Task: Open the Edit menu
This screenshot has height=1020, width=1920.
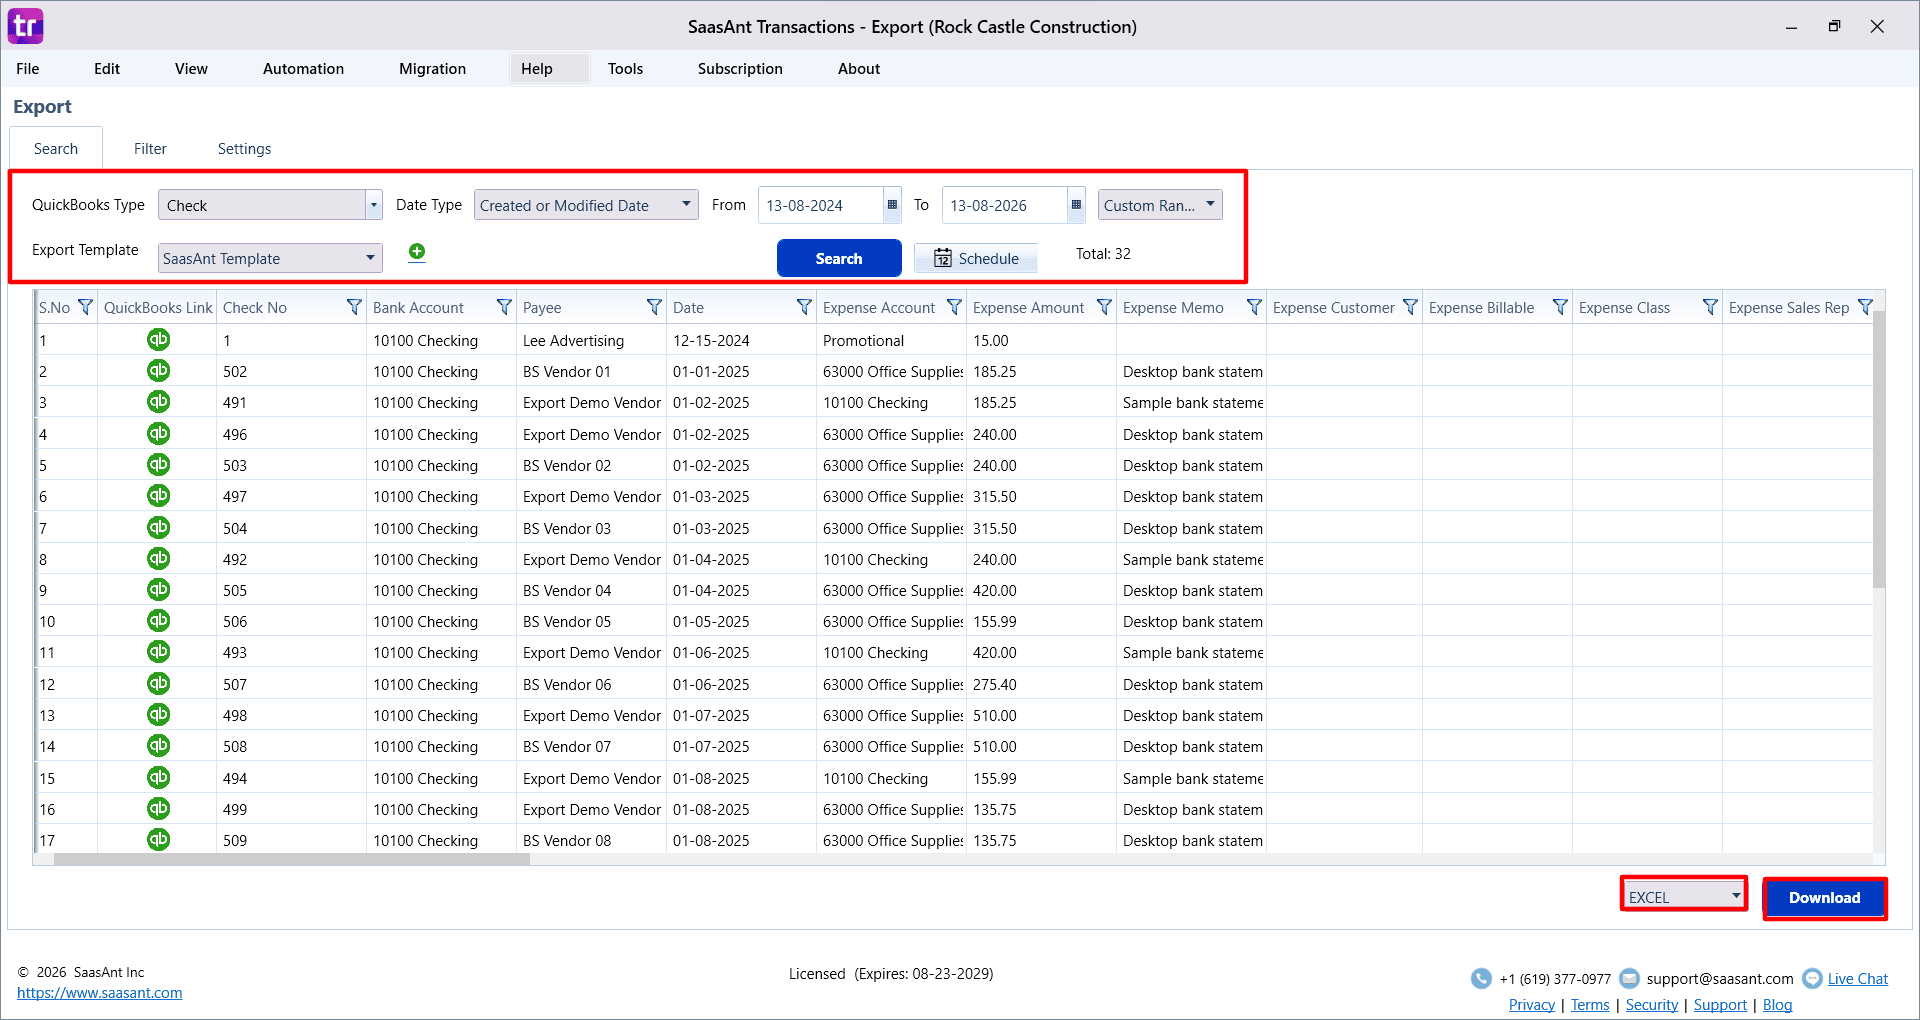Action: point(107,69)
